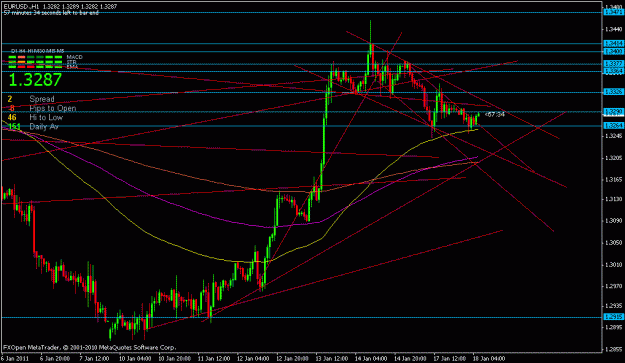Click the 17 Jan 12:00 time axis label
The height and width of the screenshot is (363, 625).
click(x=450, y=359)
